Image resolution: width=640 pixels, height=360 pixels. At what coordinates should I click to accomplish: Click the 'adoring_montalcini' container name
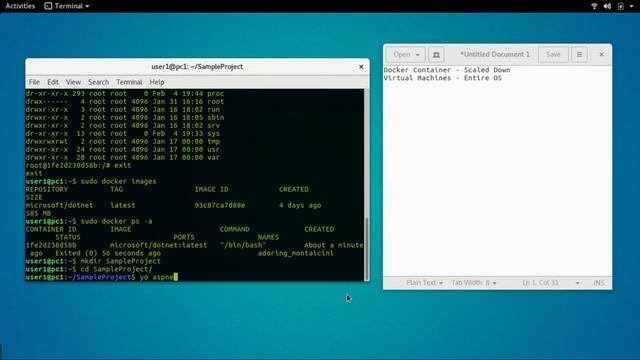click(296, 253)
